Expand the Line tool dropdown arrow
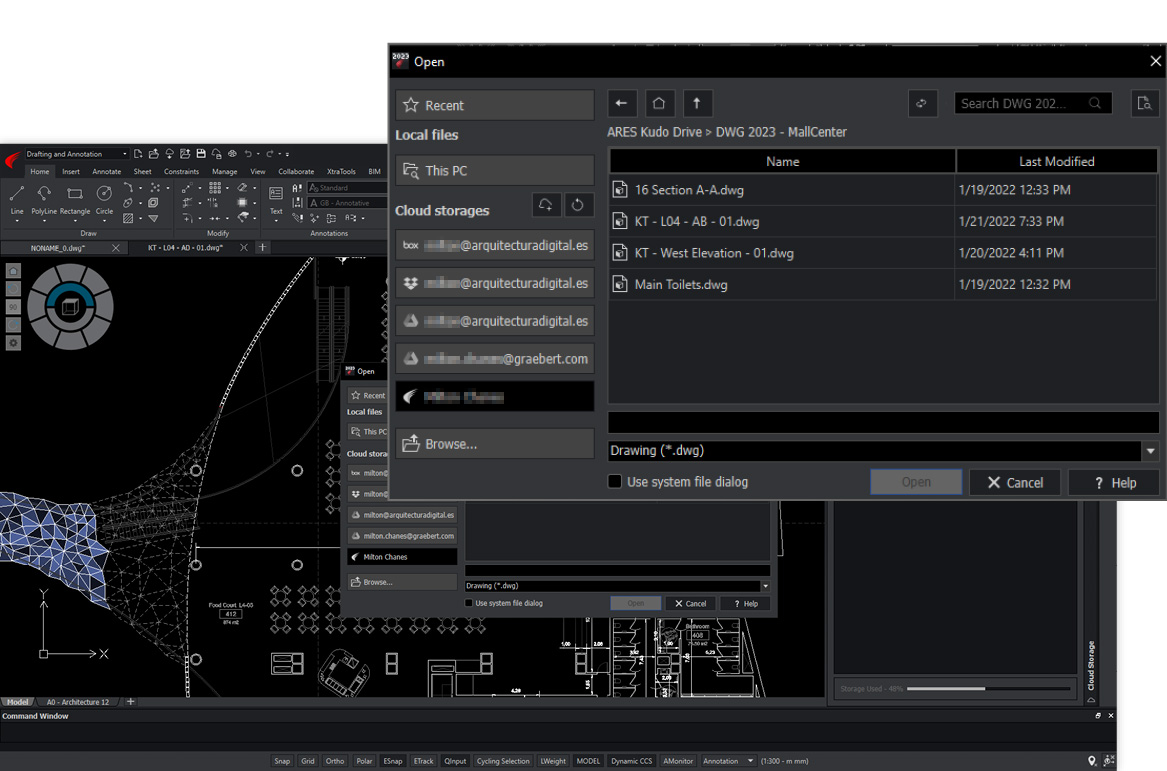The image size is (1167, 771). tap(16, 221)
